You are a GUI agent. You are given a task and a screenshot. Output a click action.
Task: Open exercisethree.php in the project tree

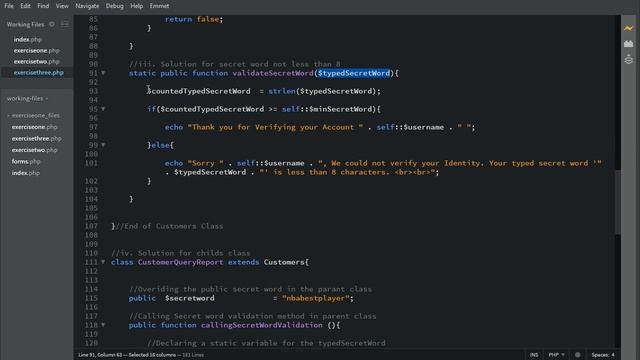[x=37, y=138]
